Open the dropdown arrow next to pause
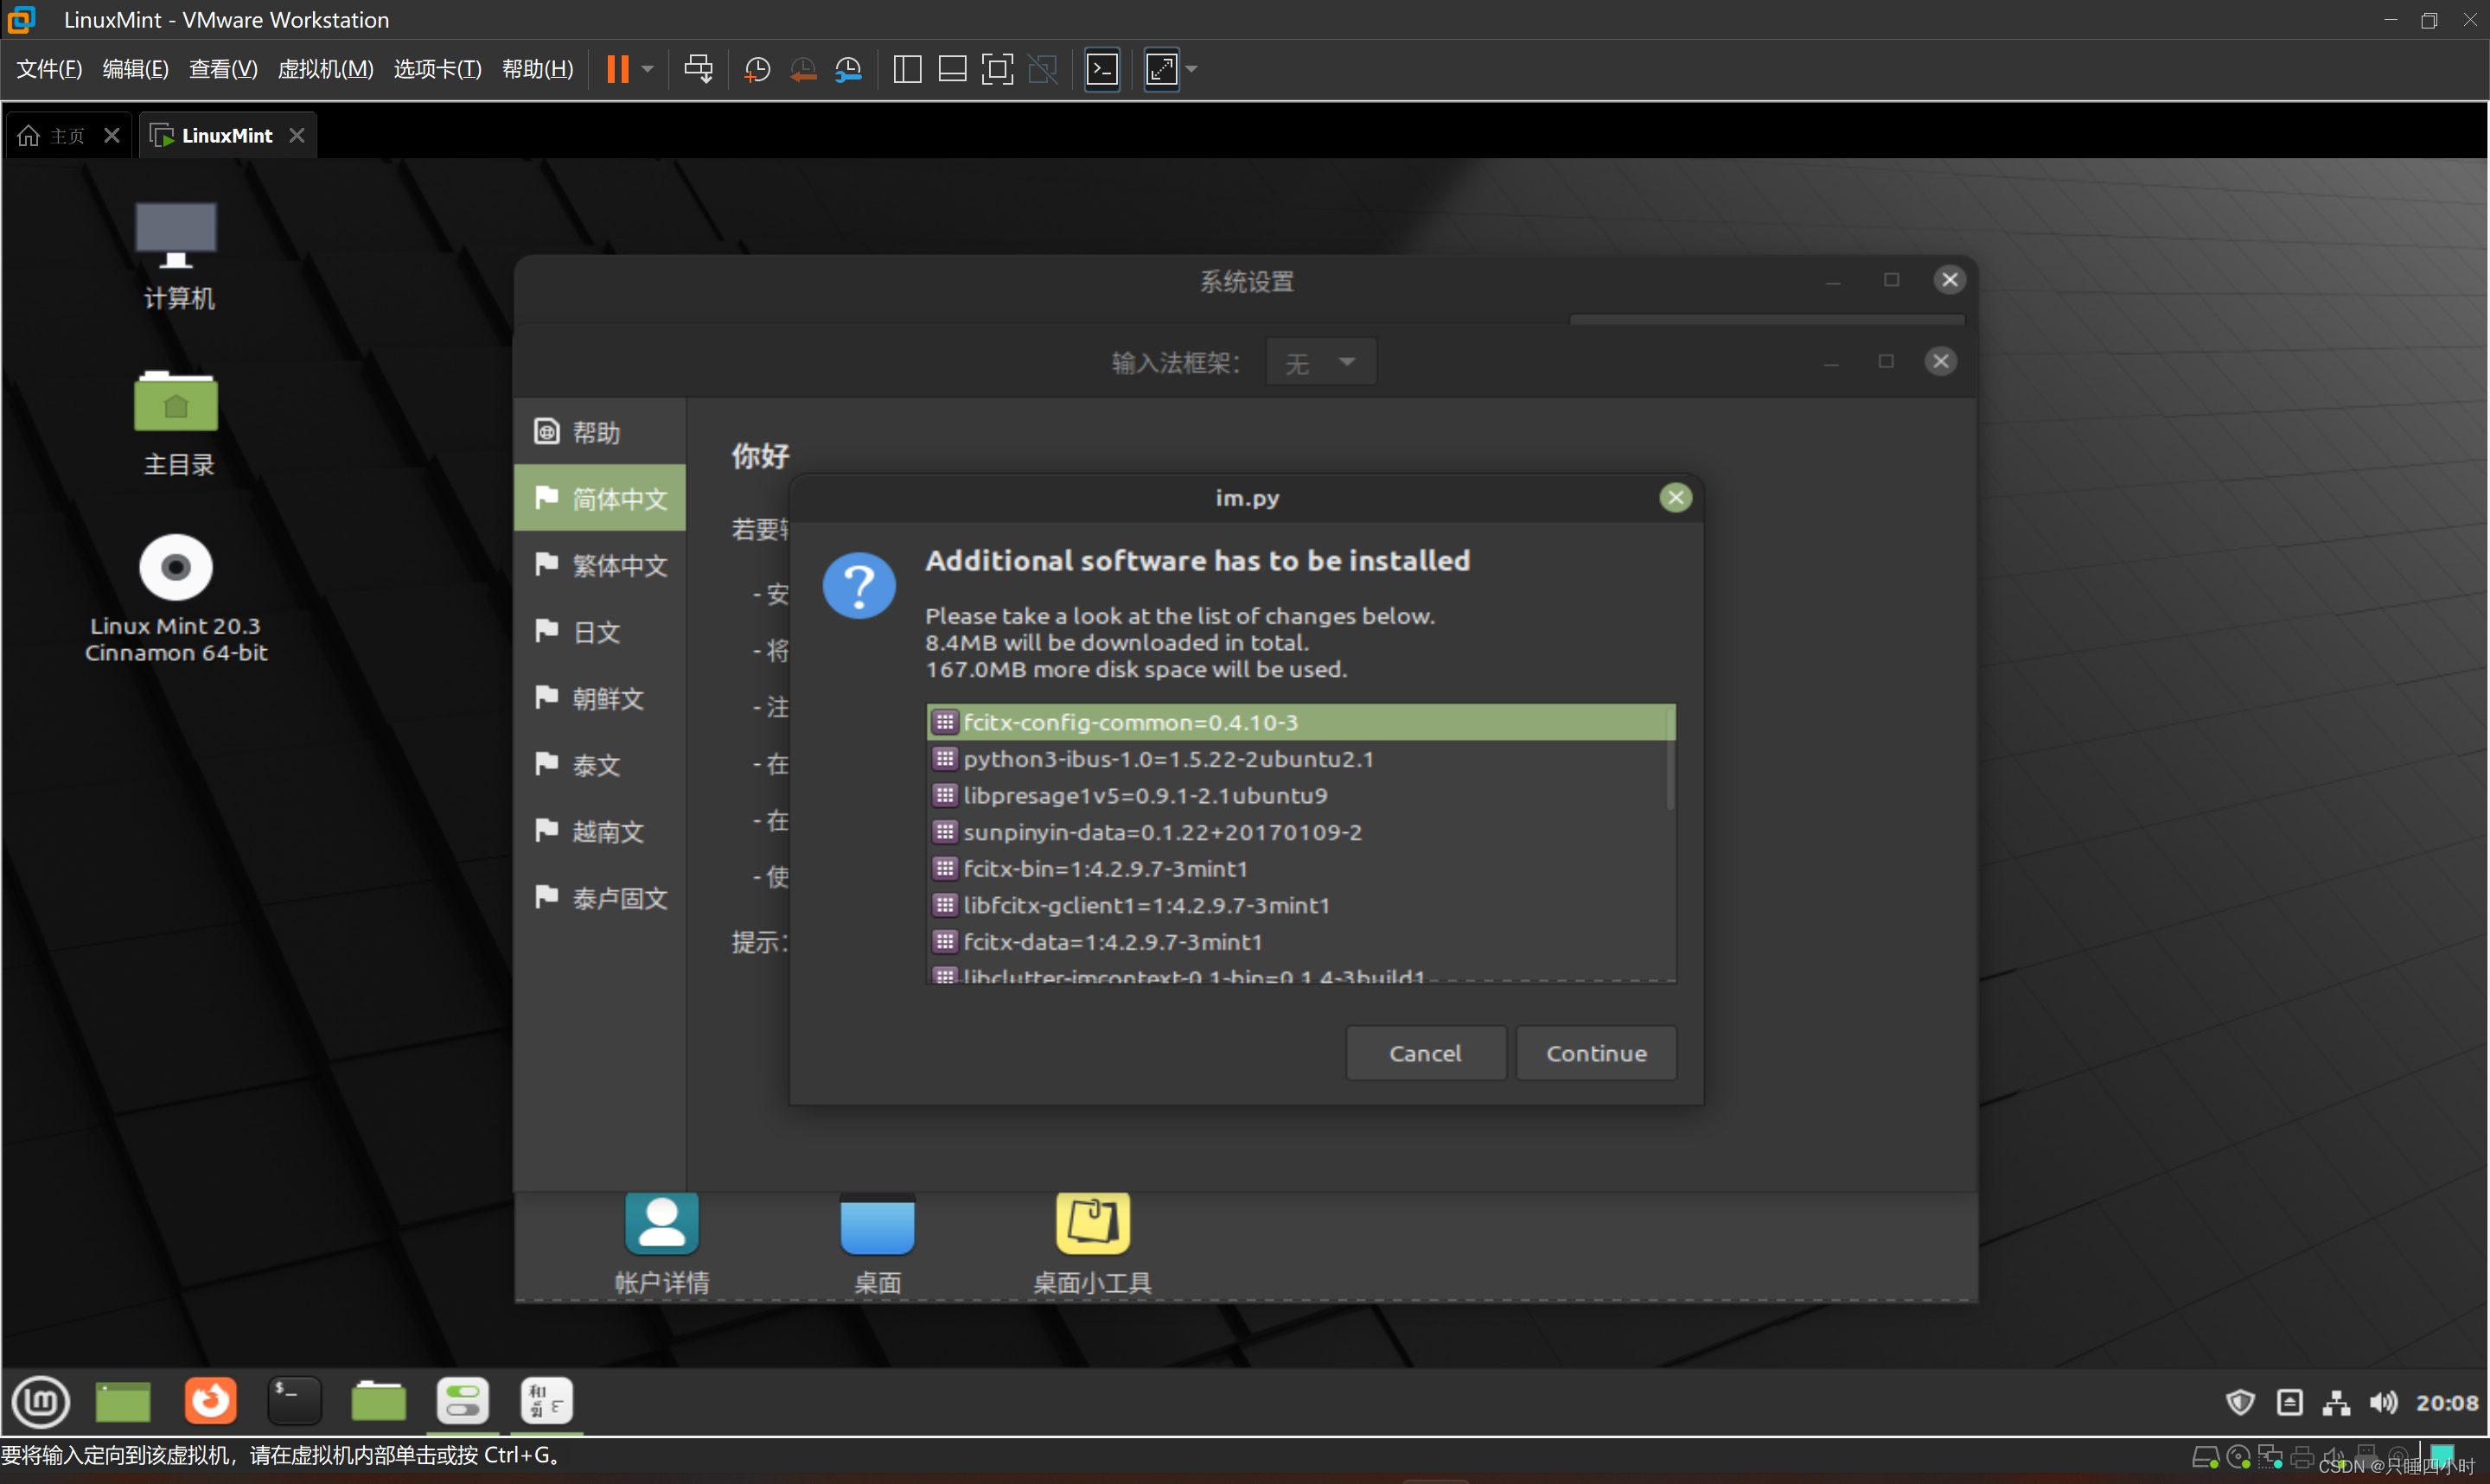 click(648, 69)
